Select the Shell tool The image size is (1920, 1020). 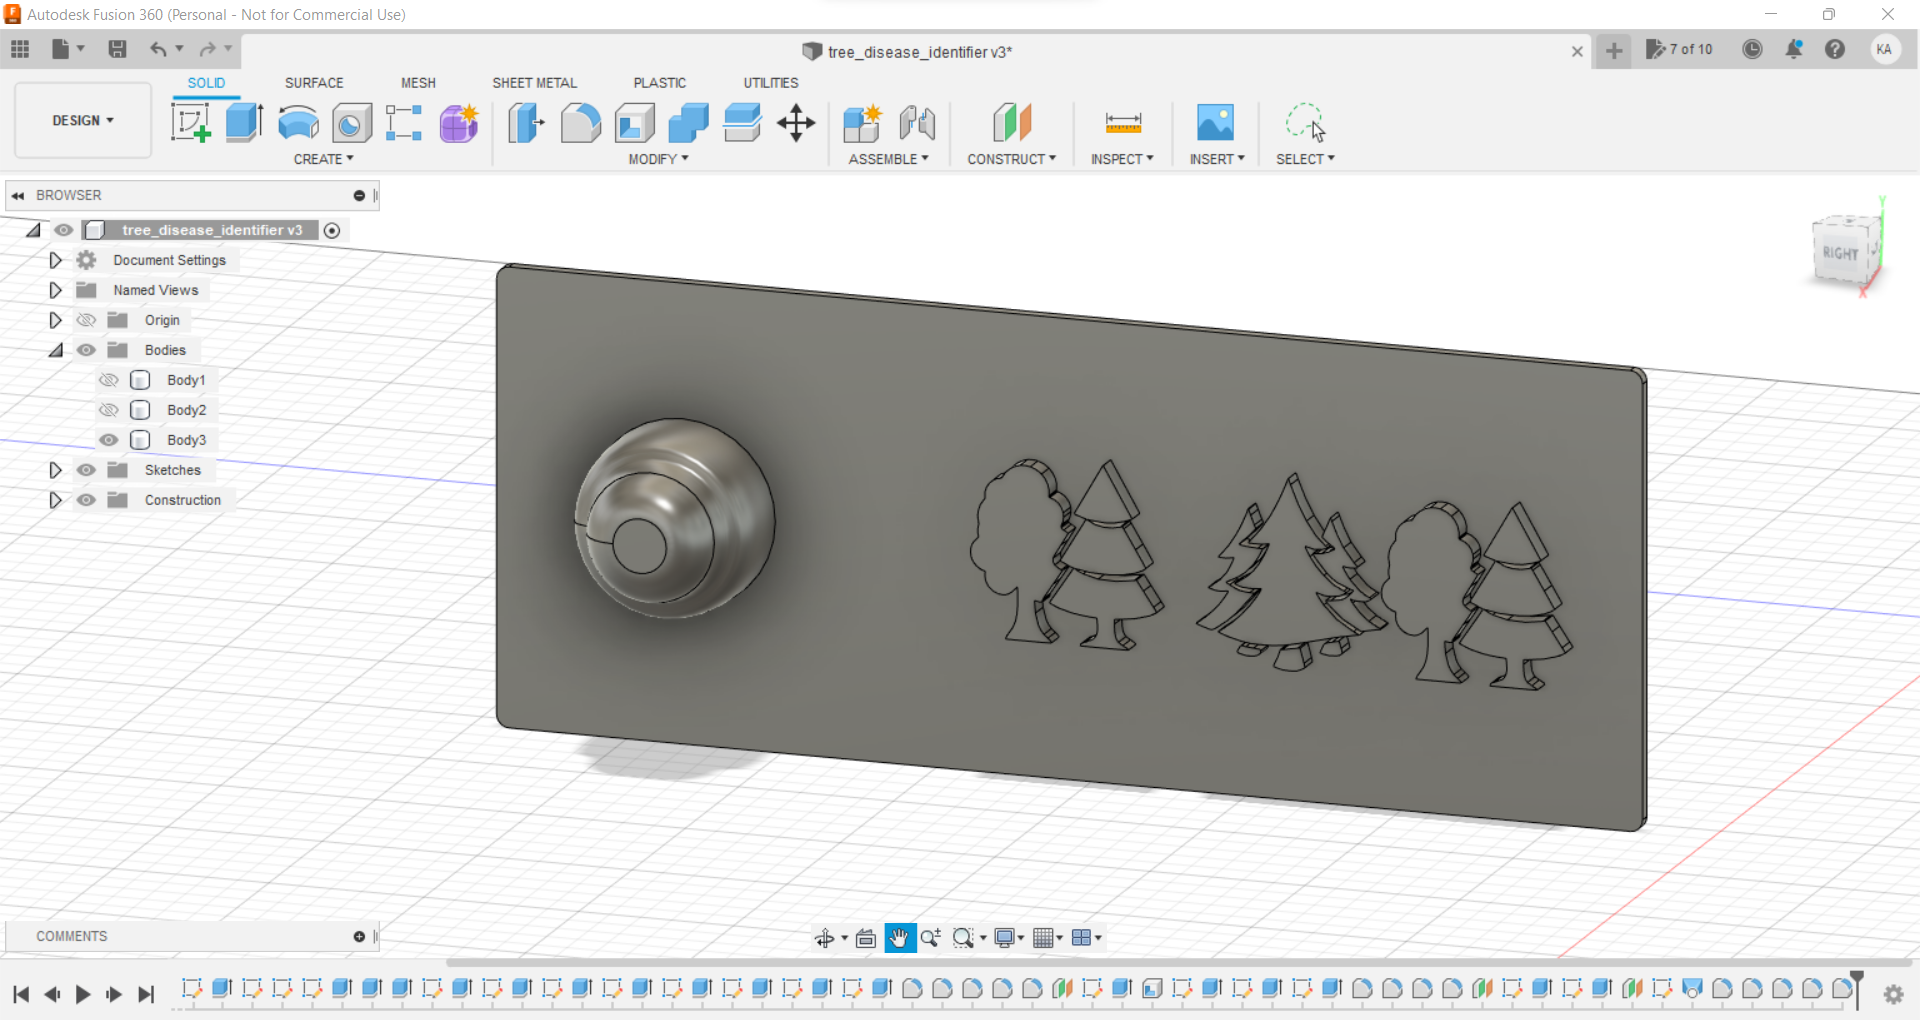coord(634,124)
